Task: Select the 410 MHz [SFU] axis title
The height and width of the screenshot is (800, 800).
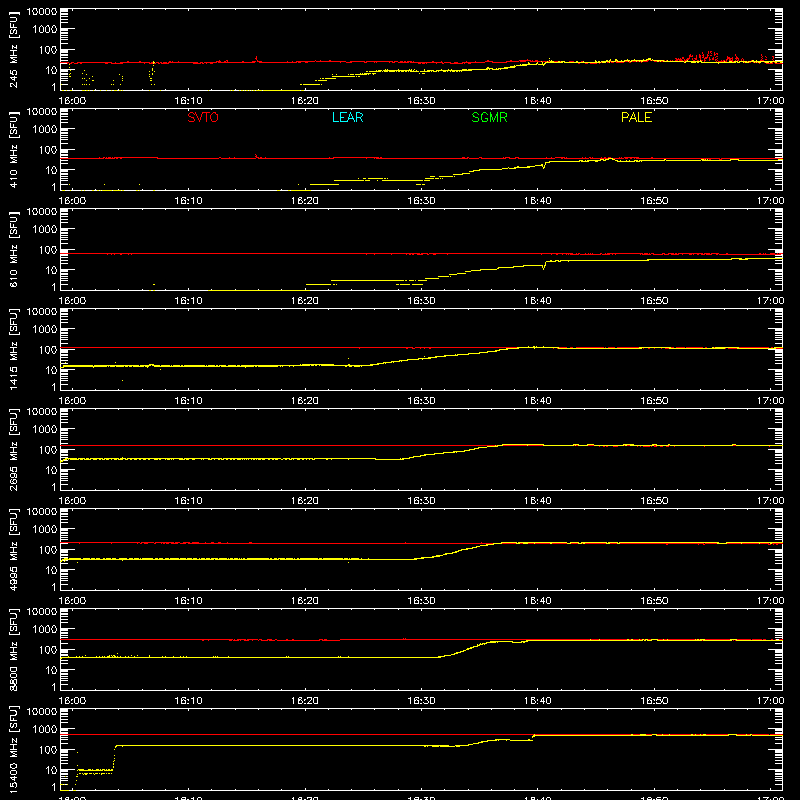Action: click(14, 149)
